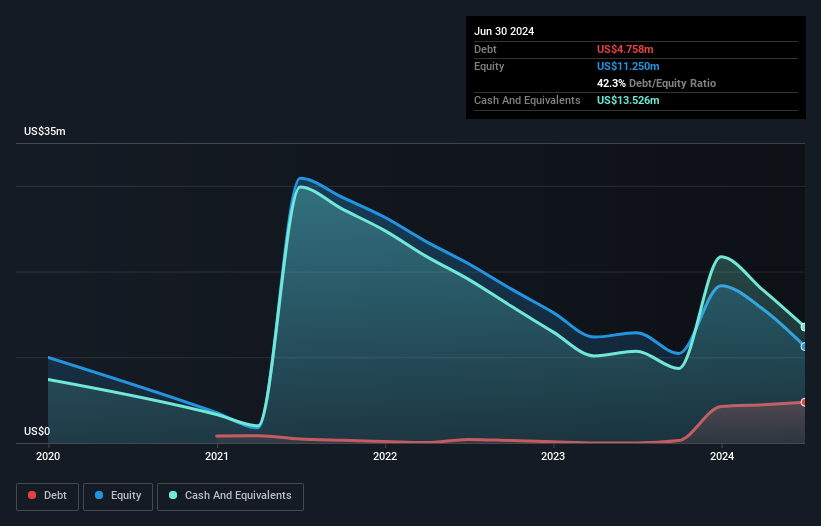Click Cash And Equivalents label in tooltip

(527, 100)
